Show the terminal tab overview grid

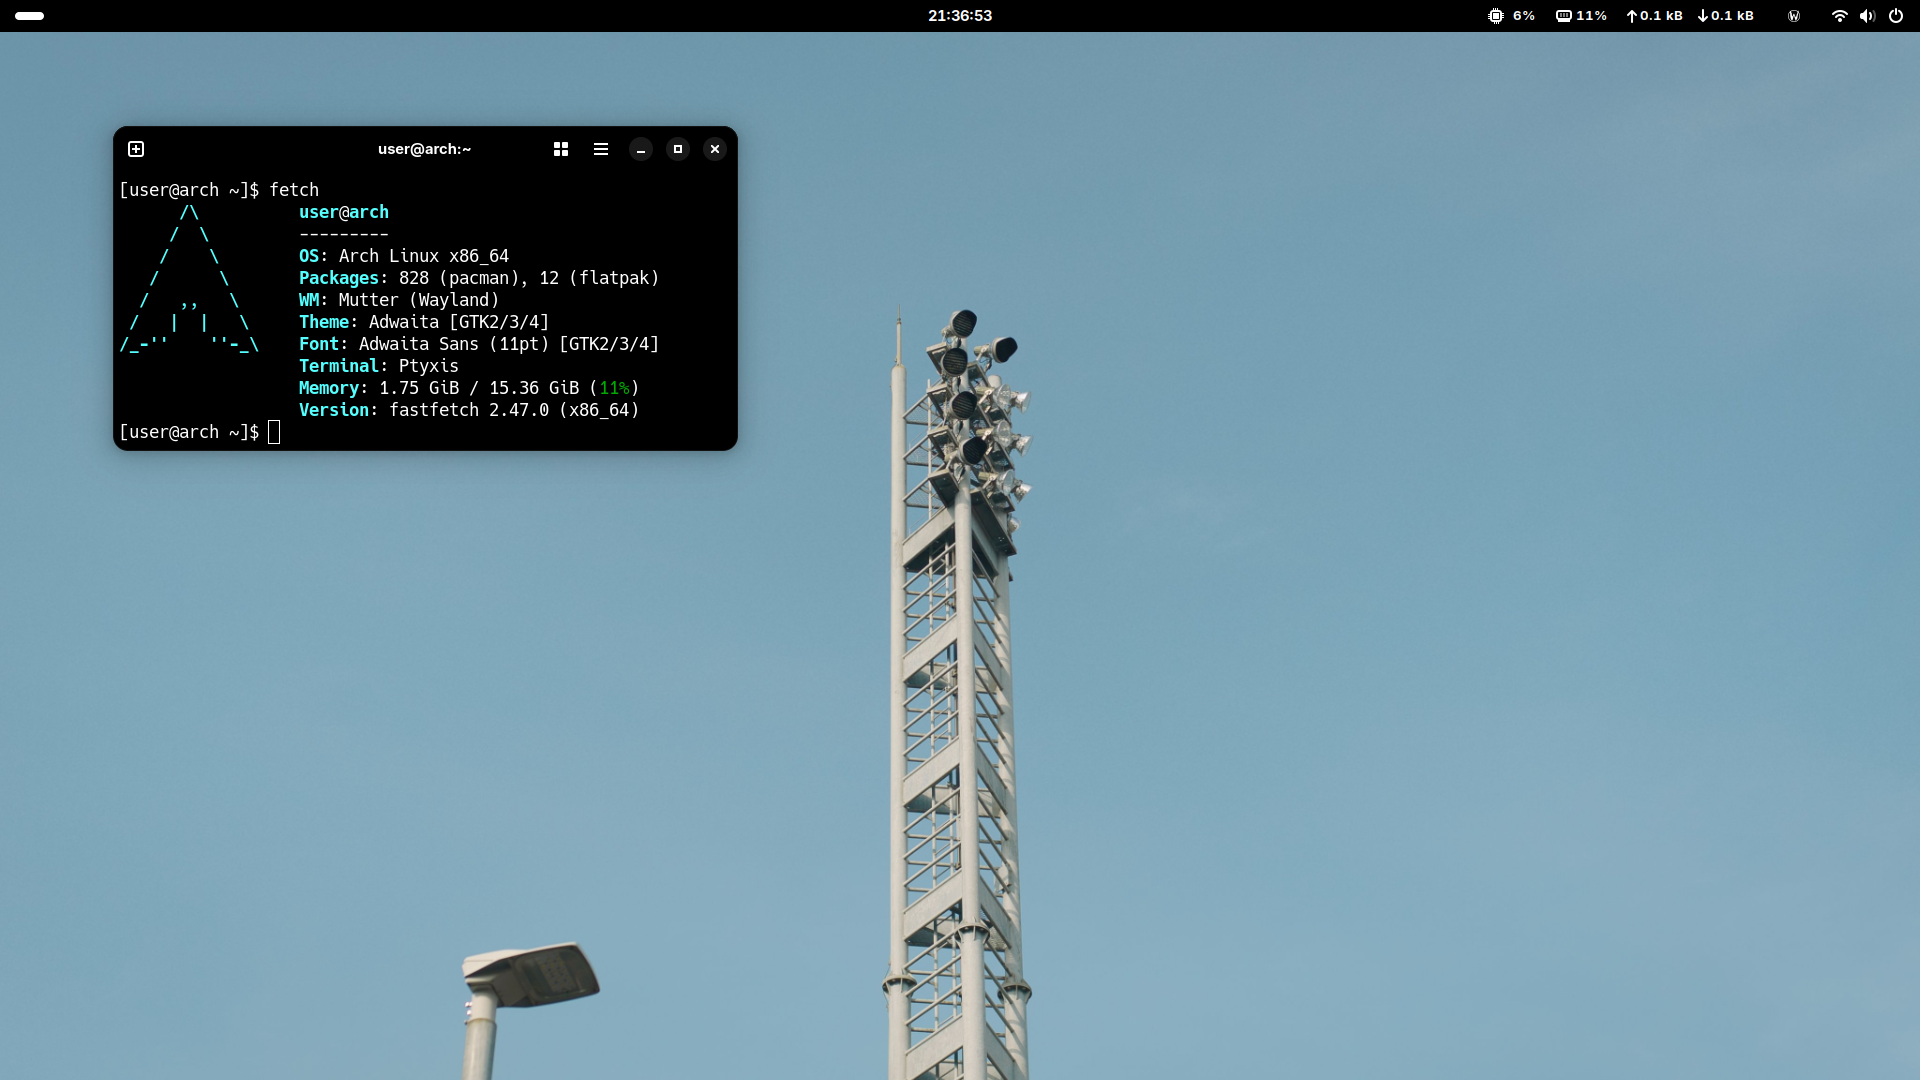pos(561,149)
